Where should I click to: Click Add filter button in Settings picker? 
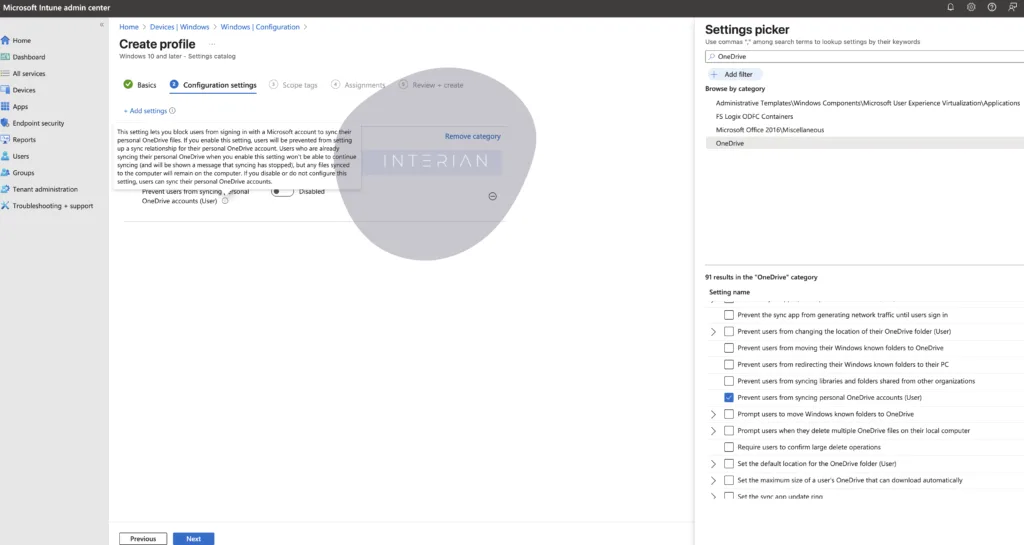click(x=733, y=74)
